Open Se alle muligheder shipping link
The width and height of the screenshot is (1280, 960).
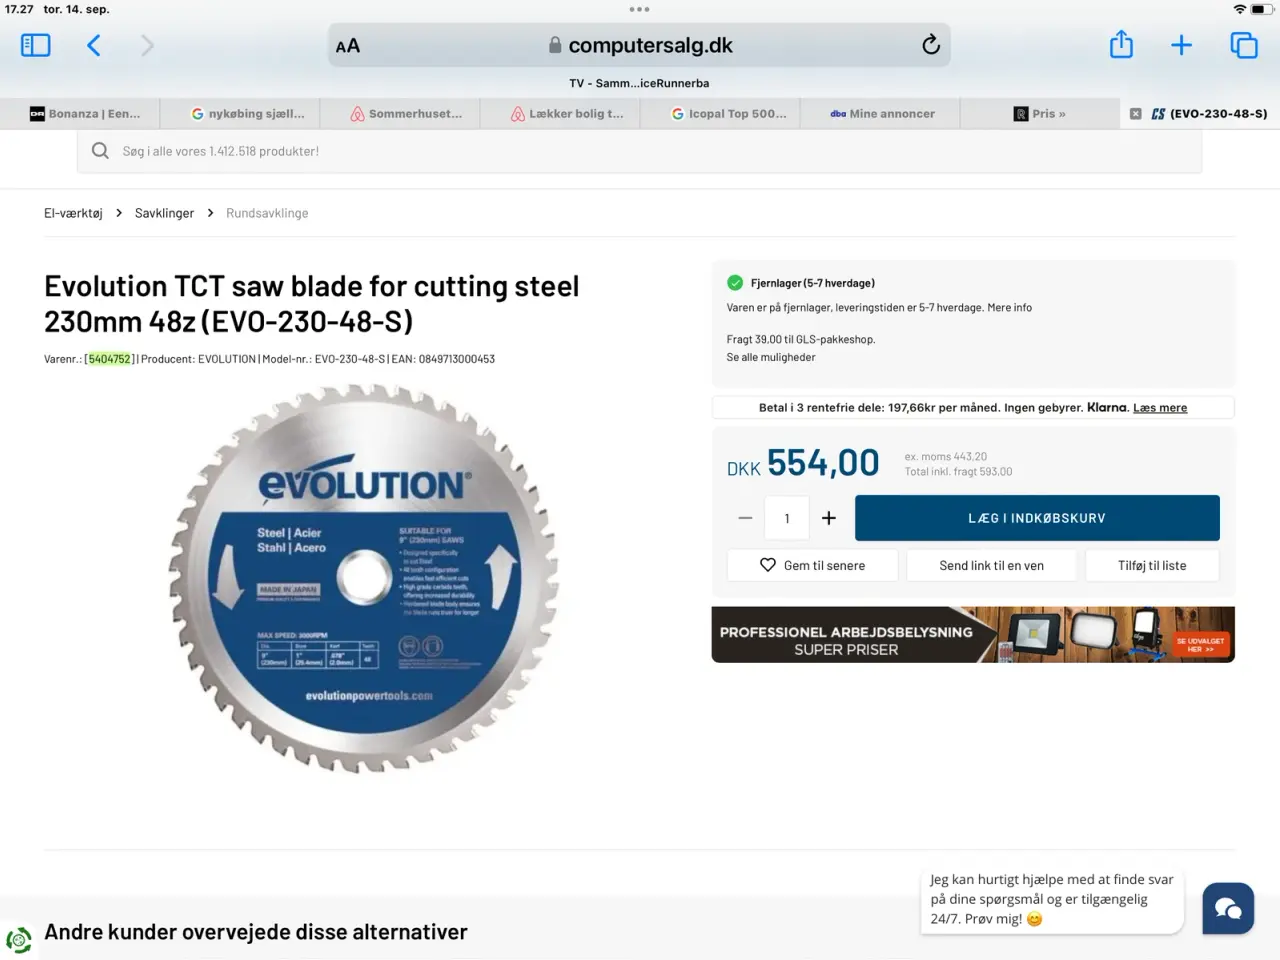pos(771,357)
